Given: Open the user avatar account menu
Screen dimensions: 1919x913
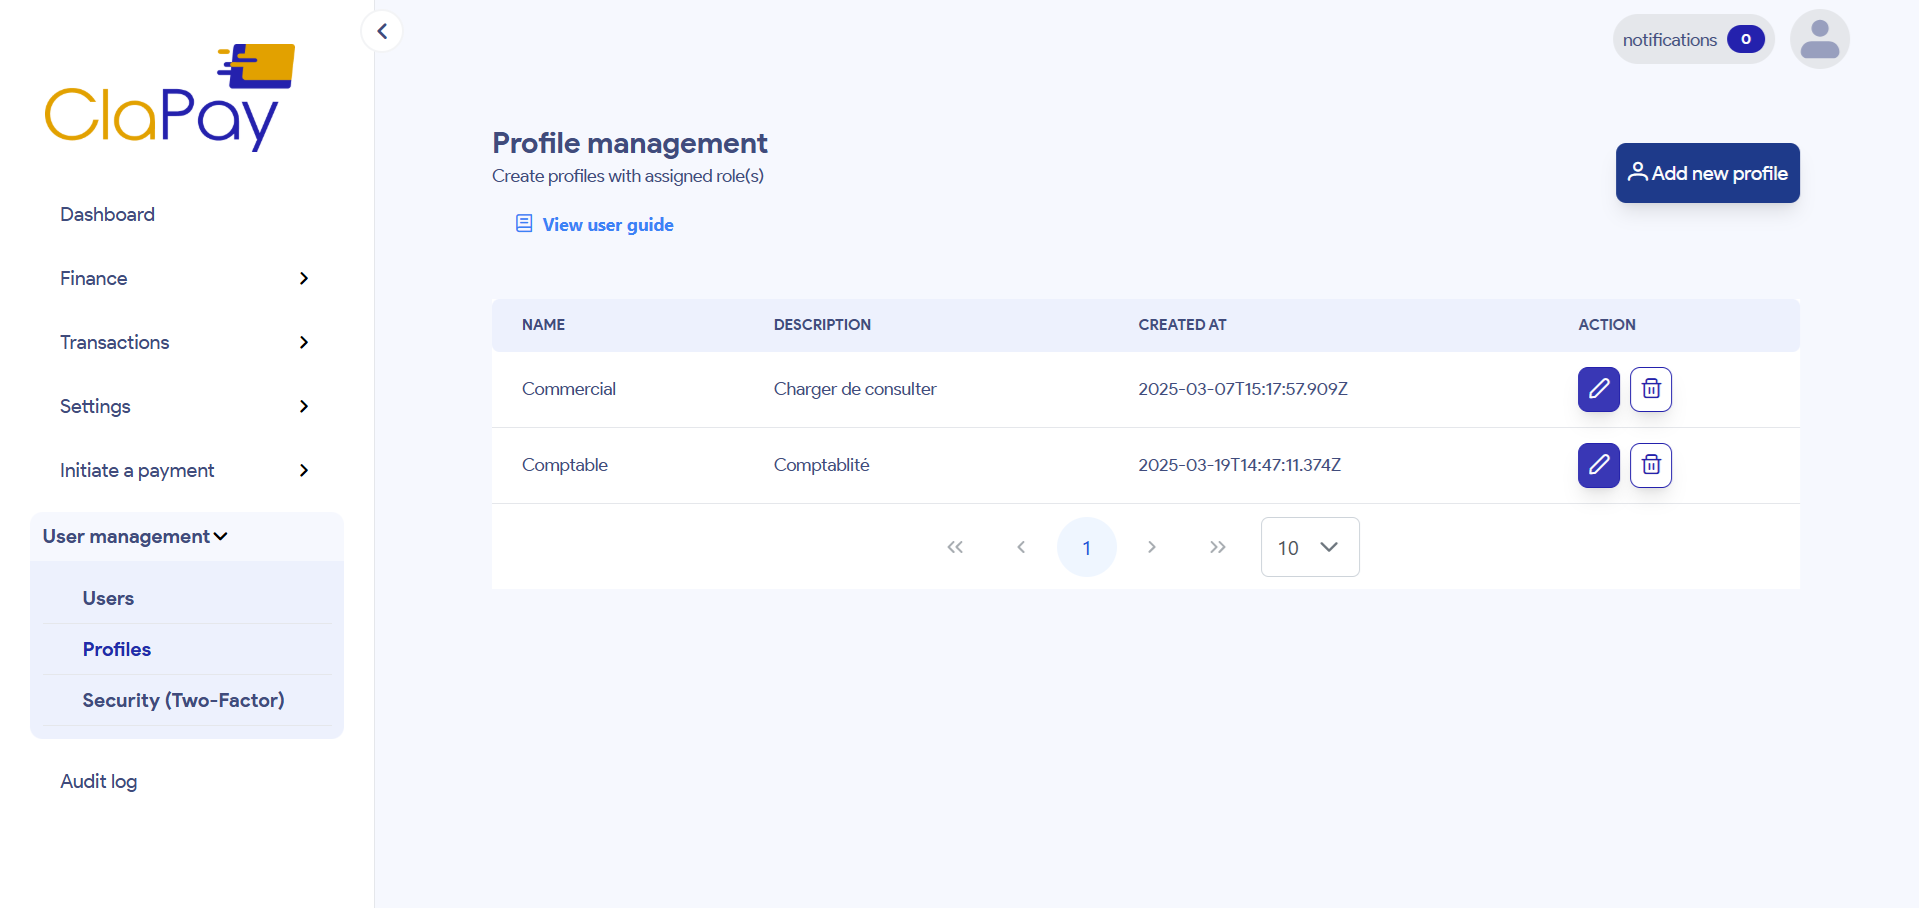Looking at the screenshot, I should click(x=1819, y=40).
